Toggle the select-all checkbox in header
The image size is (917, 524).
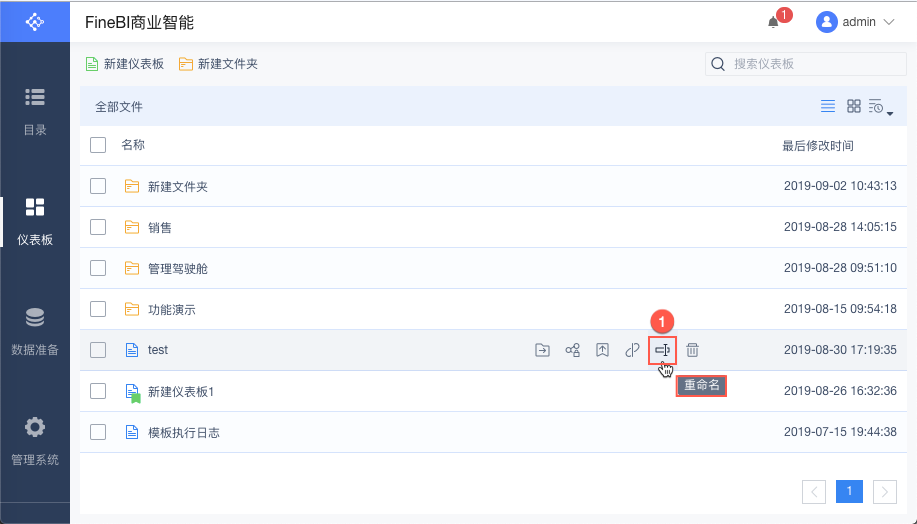(98, 145)
